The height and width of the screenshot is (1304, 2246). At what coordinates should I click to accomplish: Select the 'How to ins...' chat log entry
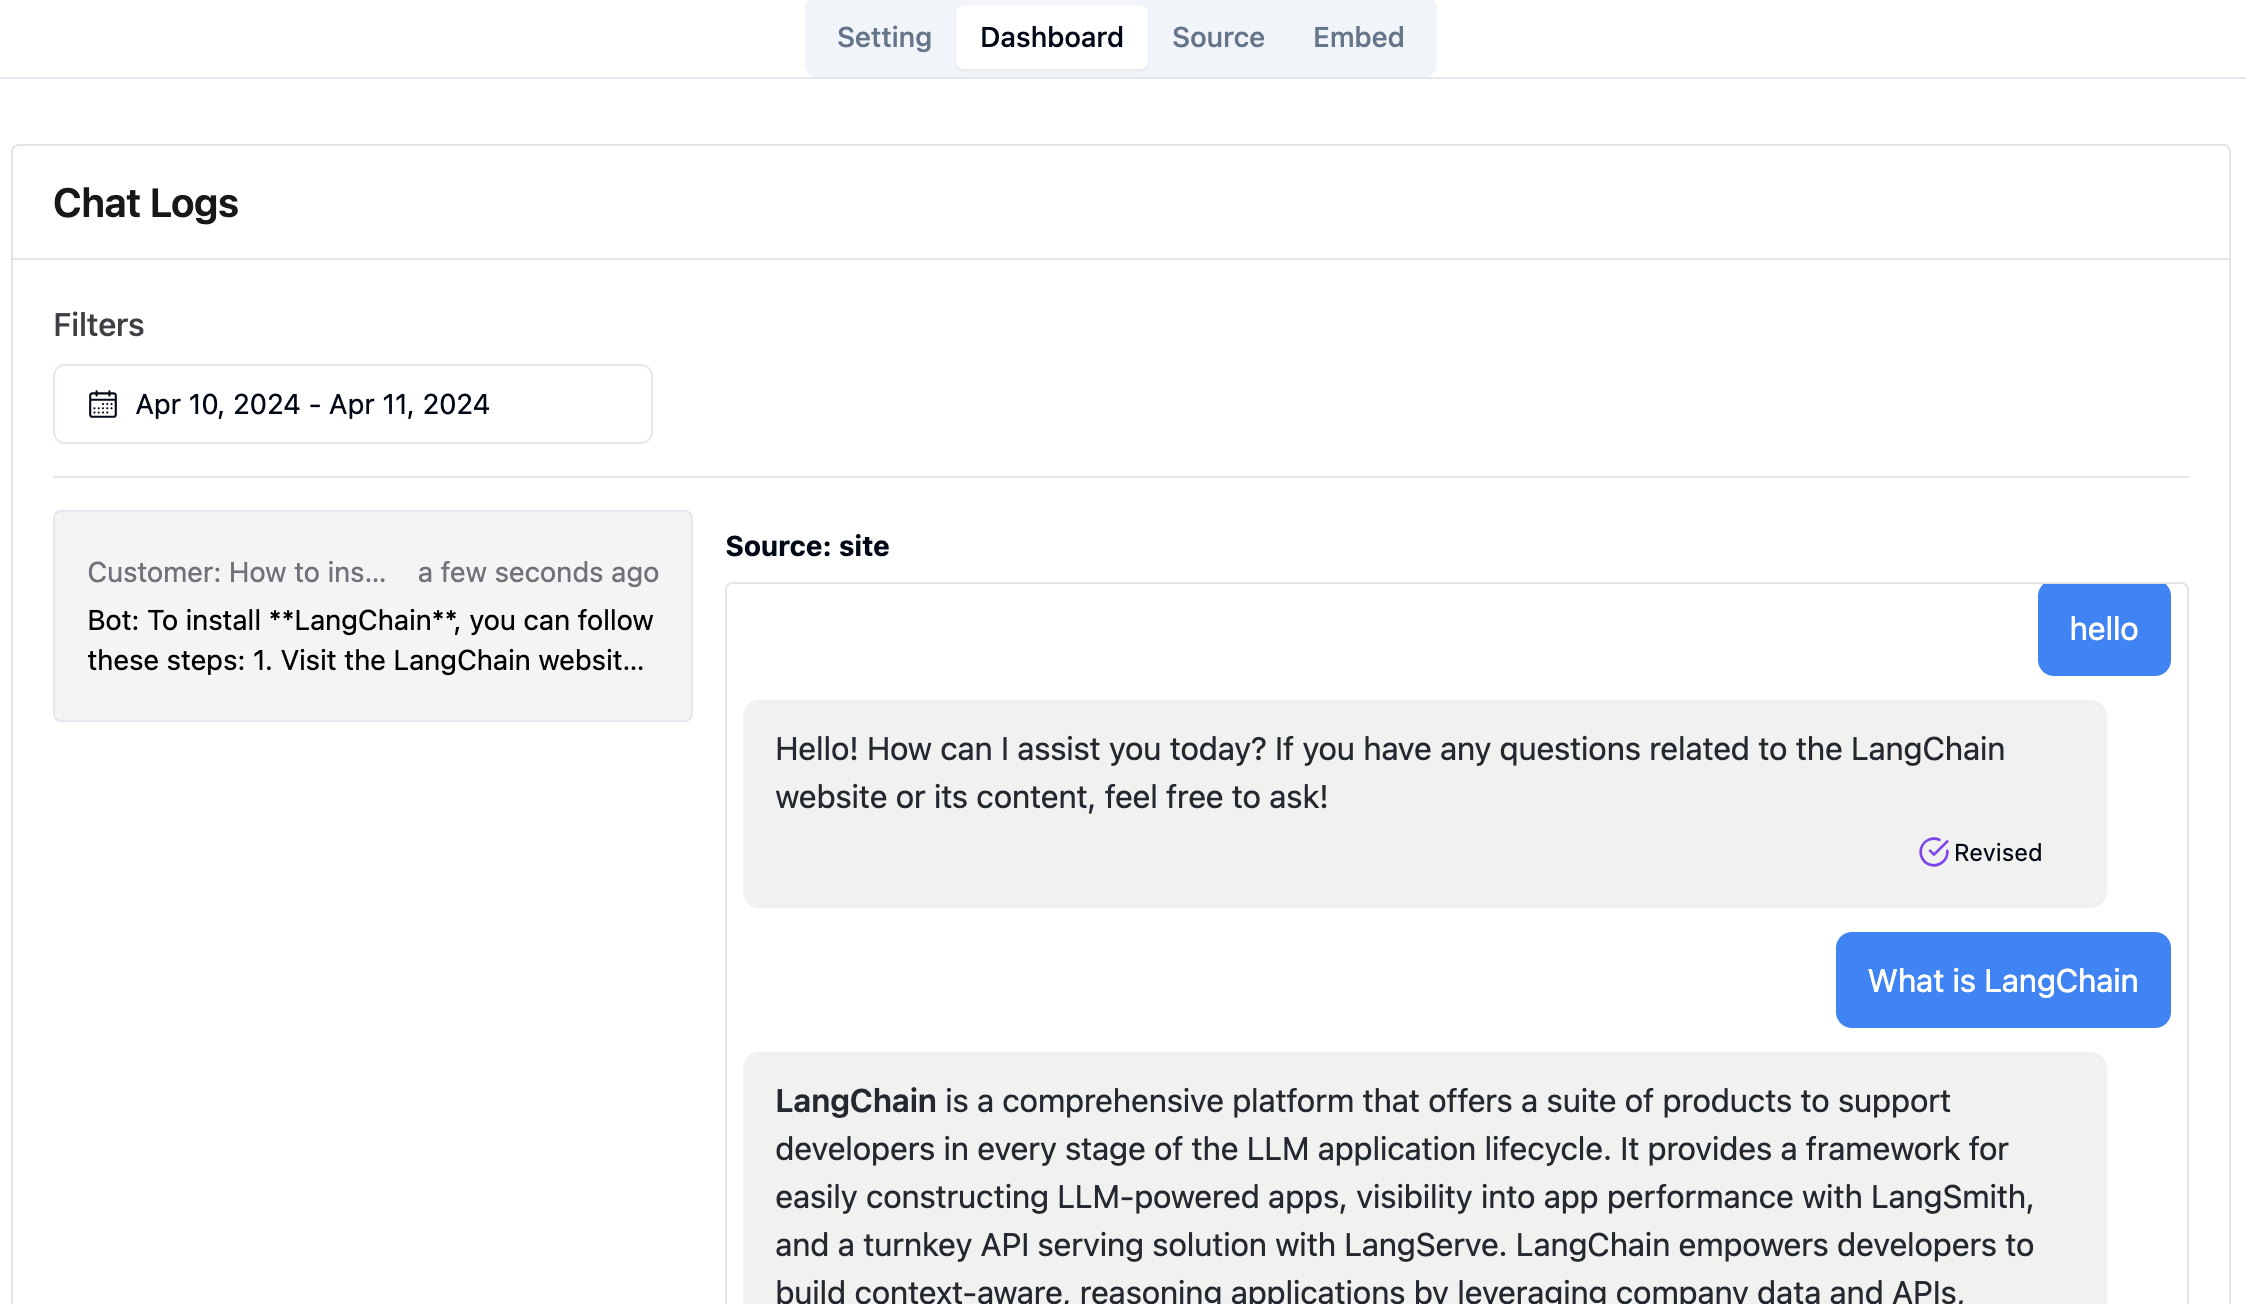coord(373,616)
